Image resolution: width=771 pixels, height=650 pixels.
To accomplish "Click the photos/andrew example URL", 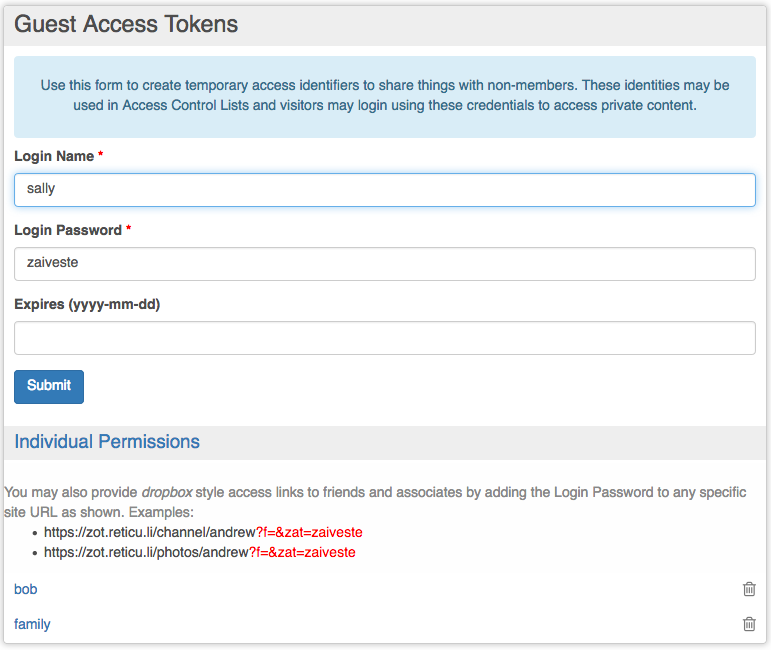I will tap(200, 552).
